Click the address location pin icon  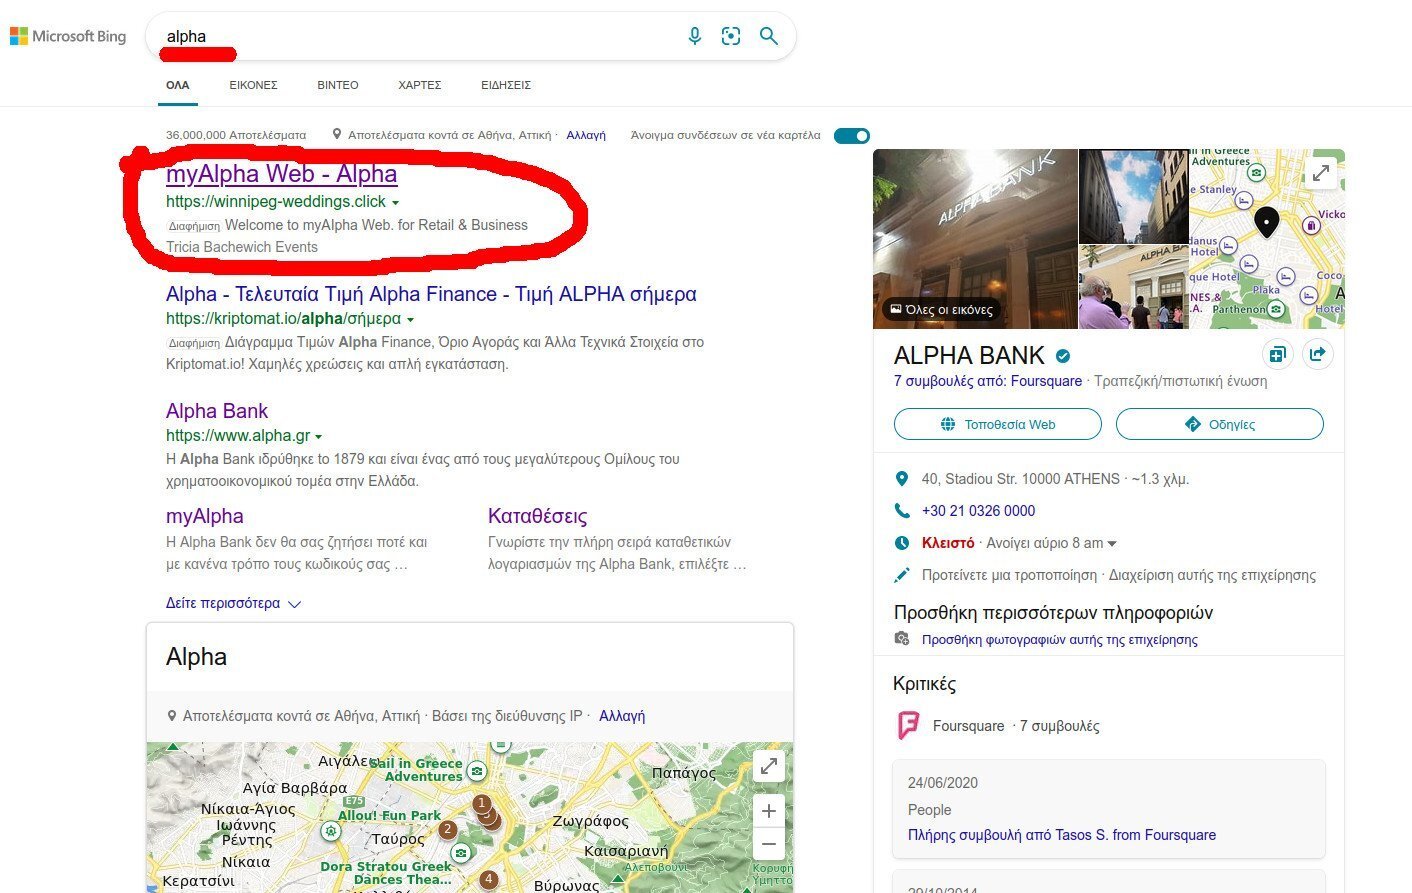pos(902,479)
